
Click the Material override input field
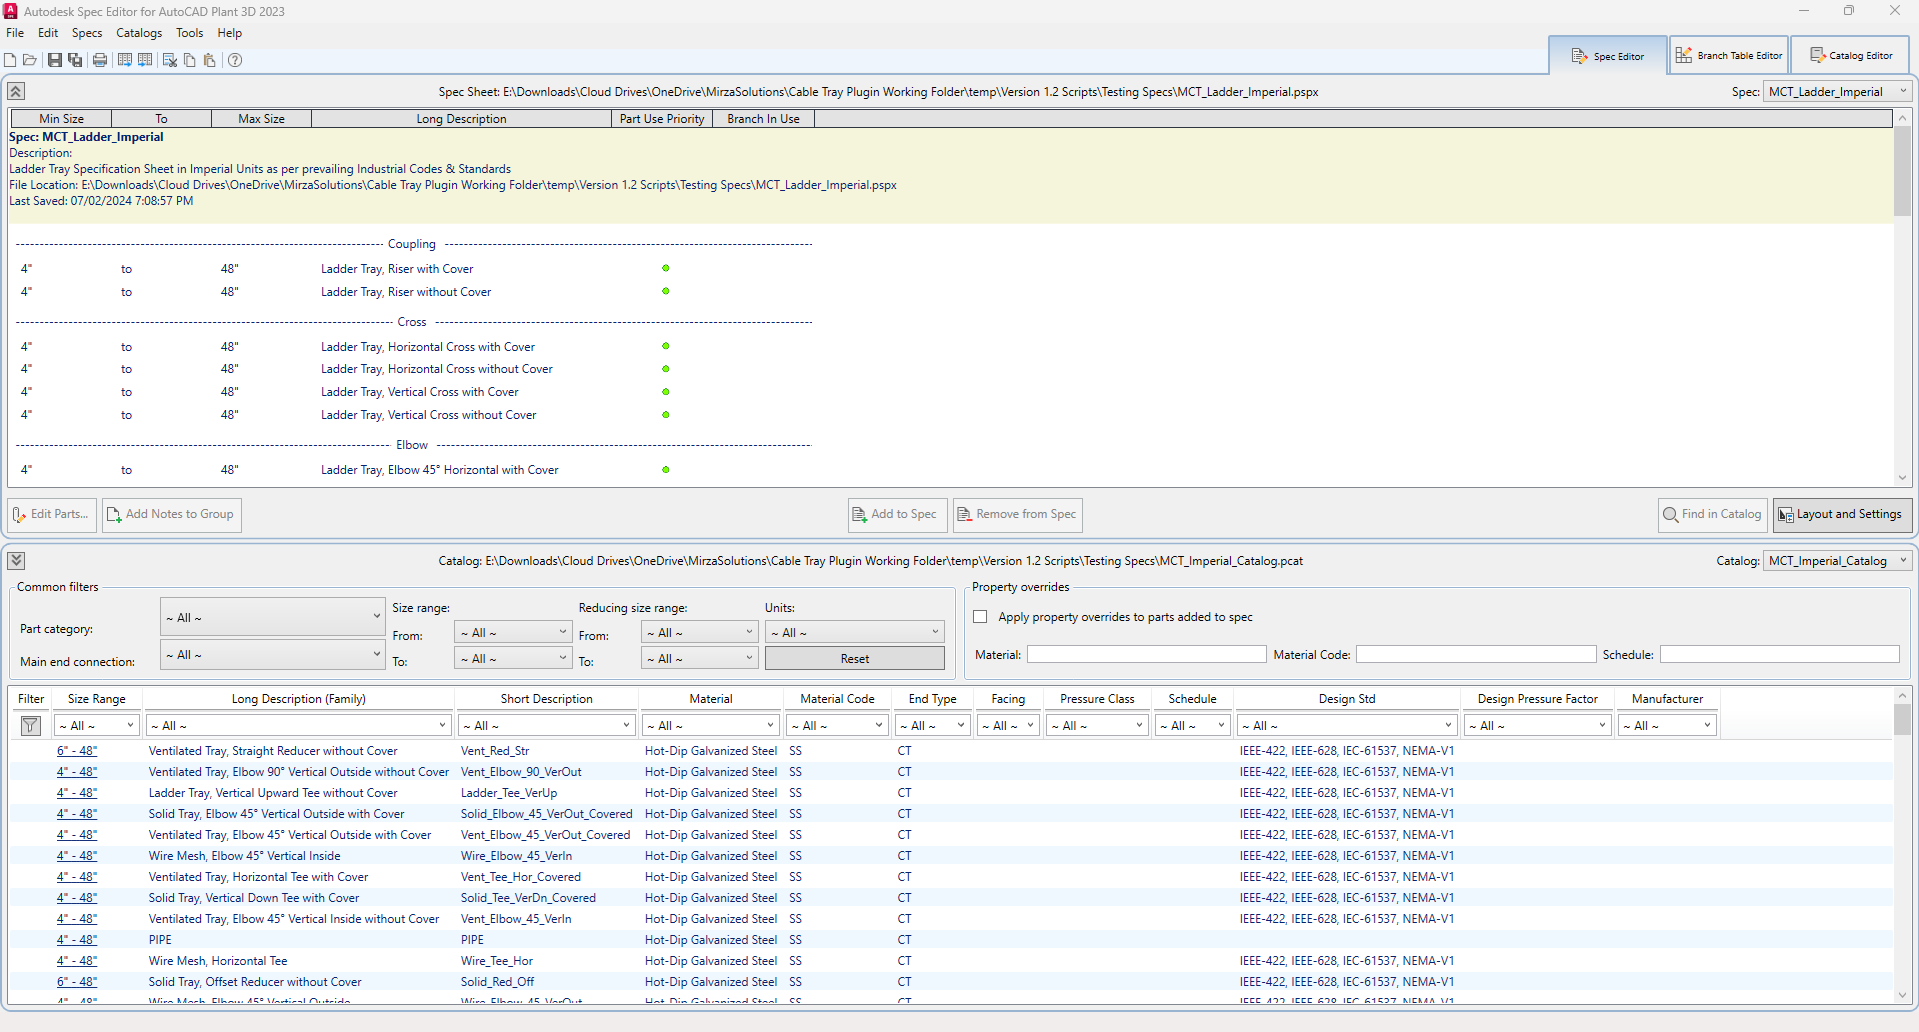[1146, 655]
